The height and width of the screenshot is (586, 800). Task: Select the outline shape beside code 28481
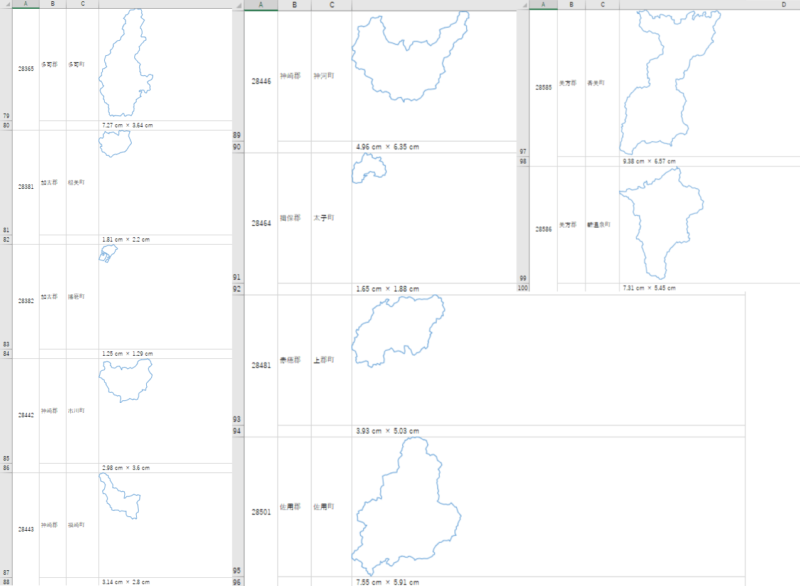pos(398,331)
